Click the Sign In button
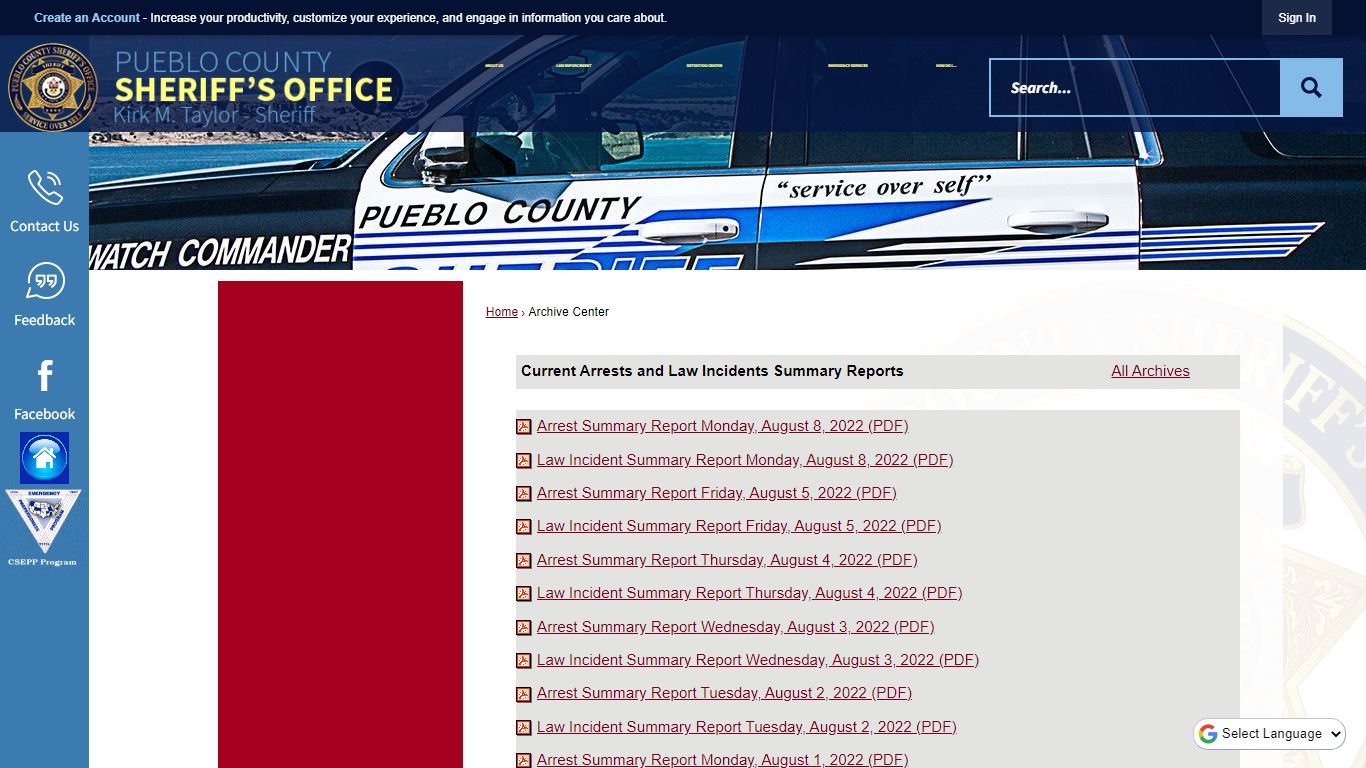The height and width of the screenshot is (768, 1366). pos(1297,18)
